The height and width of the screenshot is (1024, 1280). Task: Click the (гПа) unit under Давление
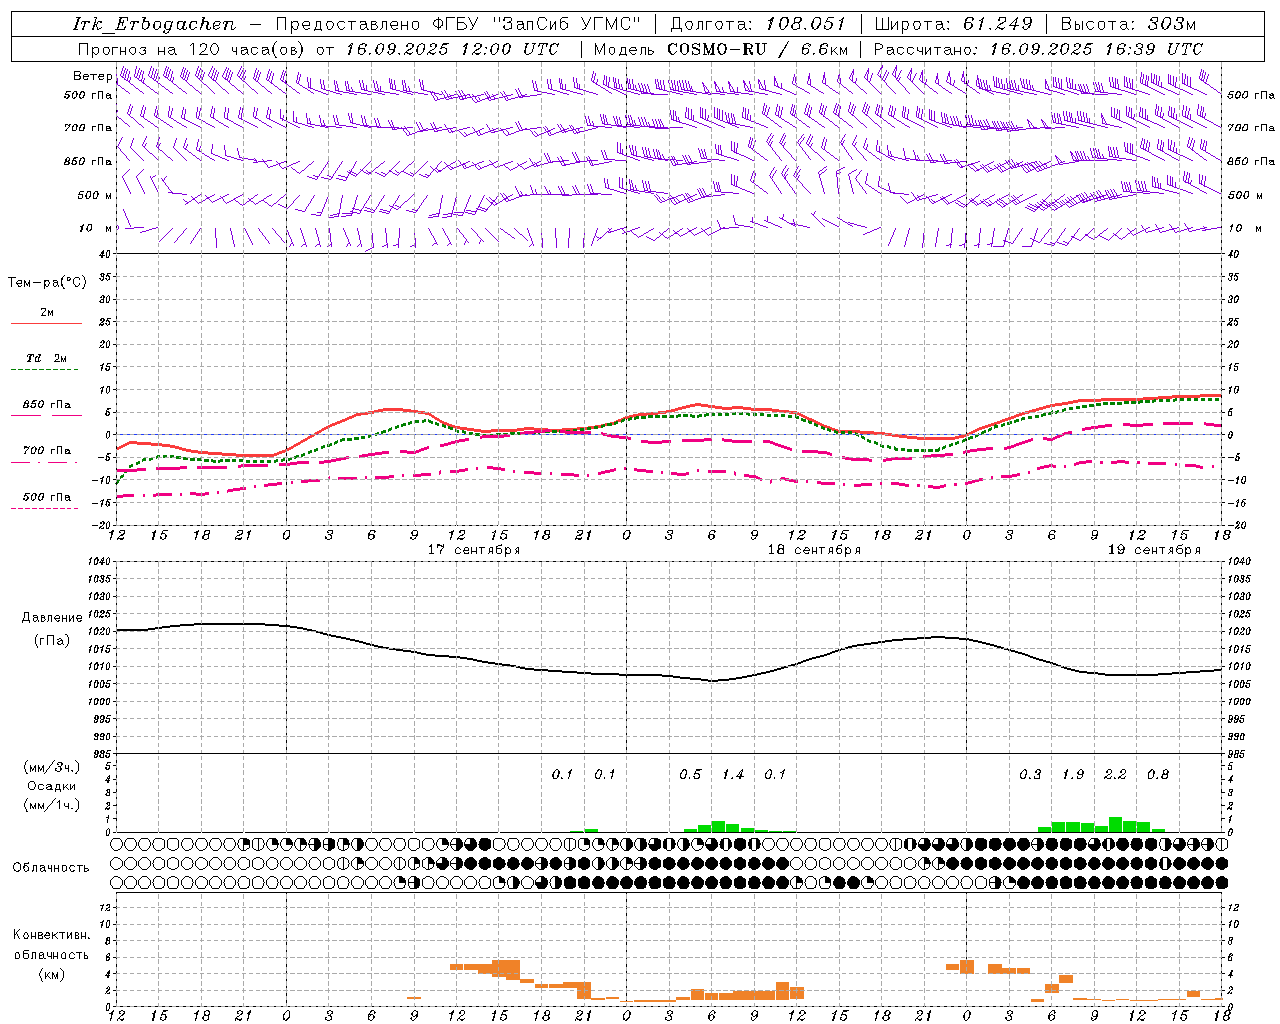[x=52, y=640]
